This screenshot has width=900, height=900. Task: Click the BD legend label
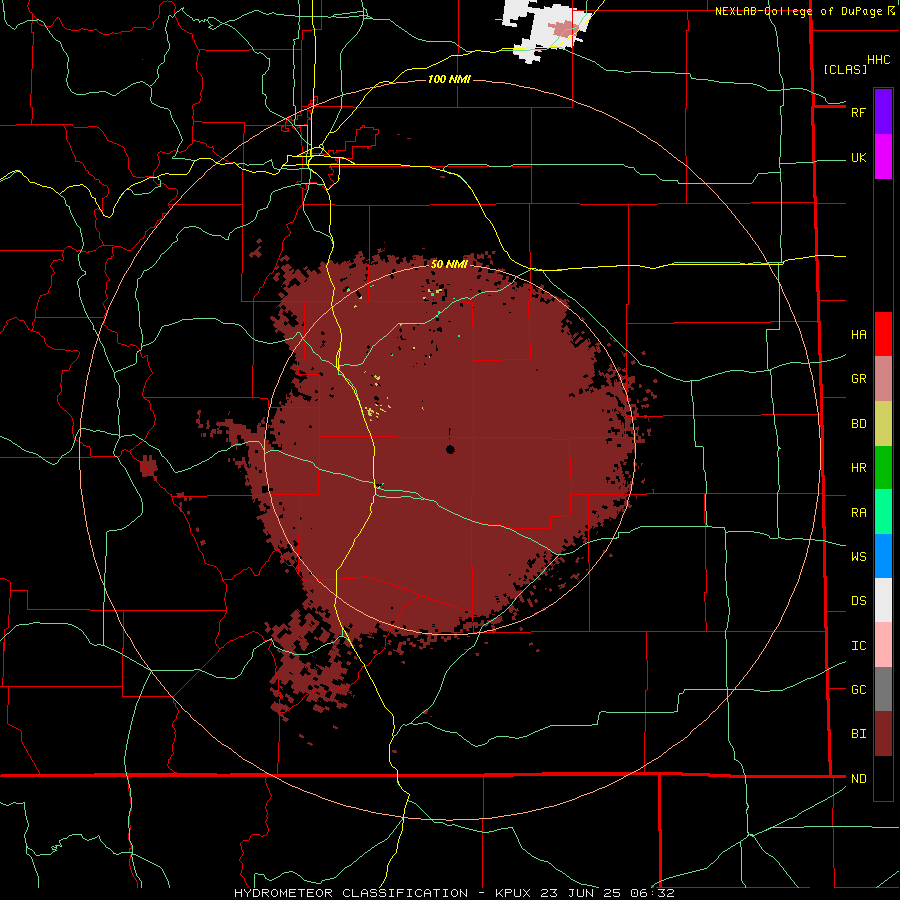(x=858, y=424)
